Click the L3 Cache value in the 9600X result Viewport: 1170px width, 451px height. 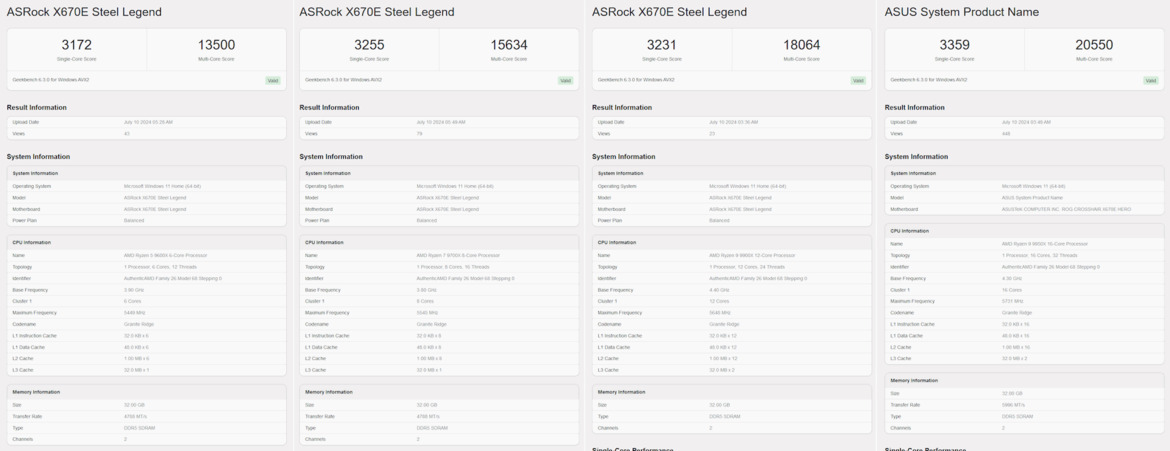136,370
